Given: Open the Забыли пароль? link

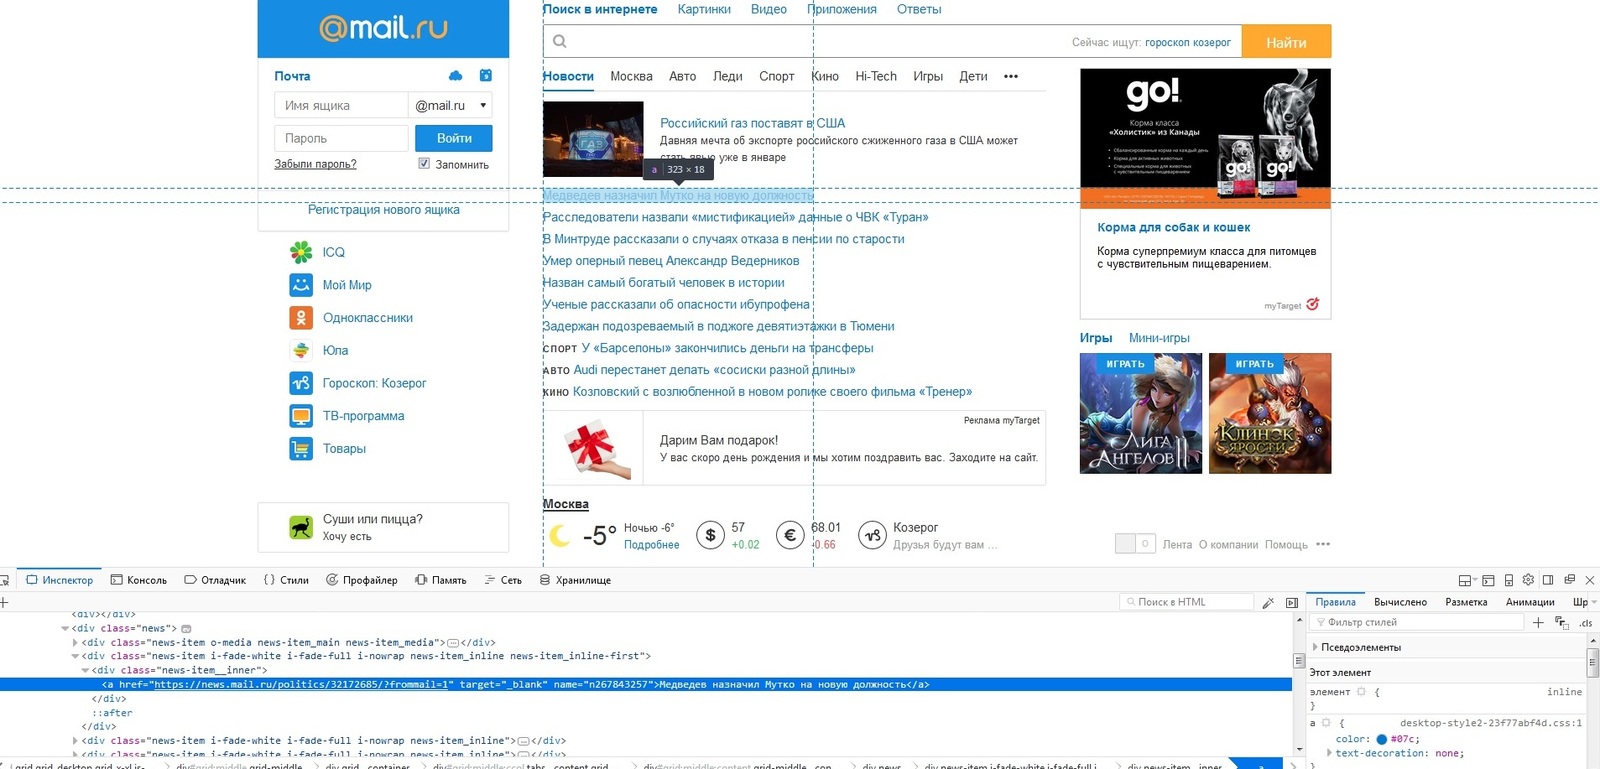Looking at the screenshot, I should click(315, 164).
